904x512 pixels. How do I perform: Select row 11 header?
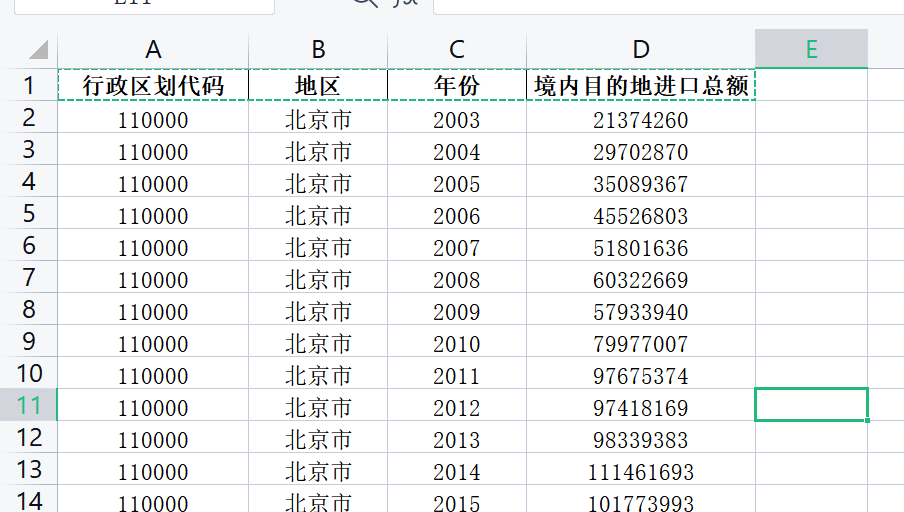pyautogui.click(x=29, y=405)
